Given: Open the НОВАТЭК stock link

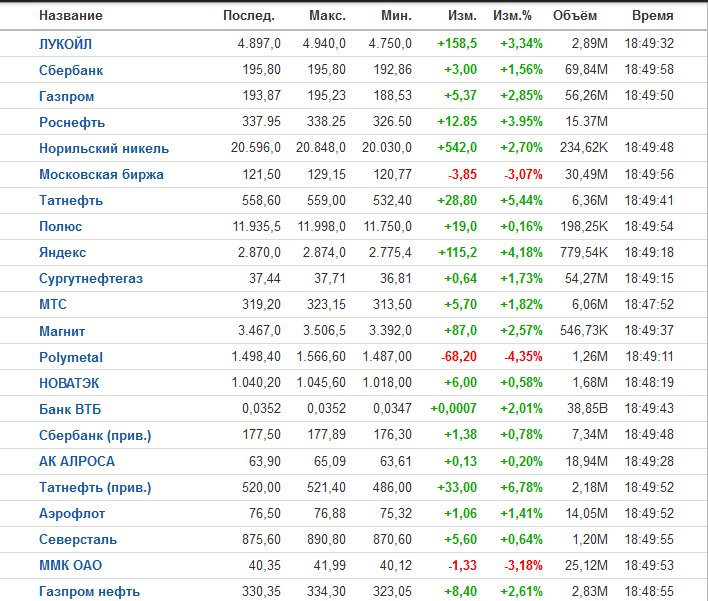Looking at the screenshot, I should pos(69,383).
